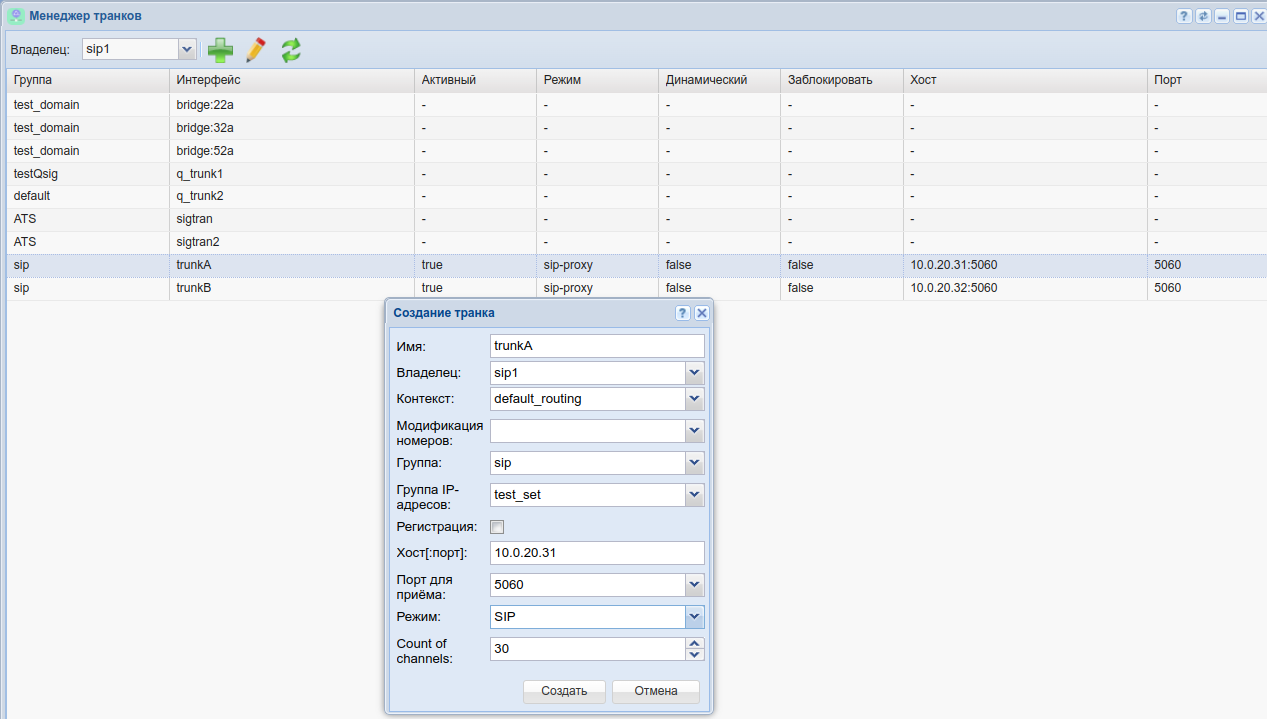The height and width of the screenshot is (719, 1267).
Task: Click the Имя text field
Action: tap(597, 346)
